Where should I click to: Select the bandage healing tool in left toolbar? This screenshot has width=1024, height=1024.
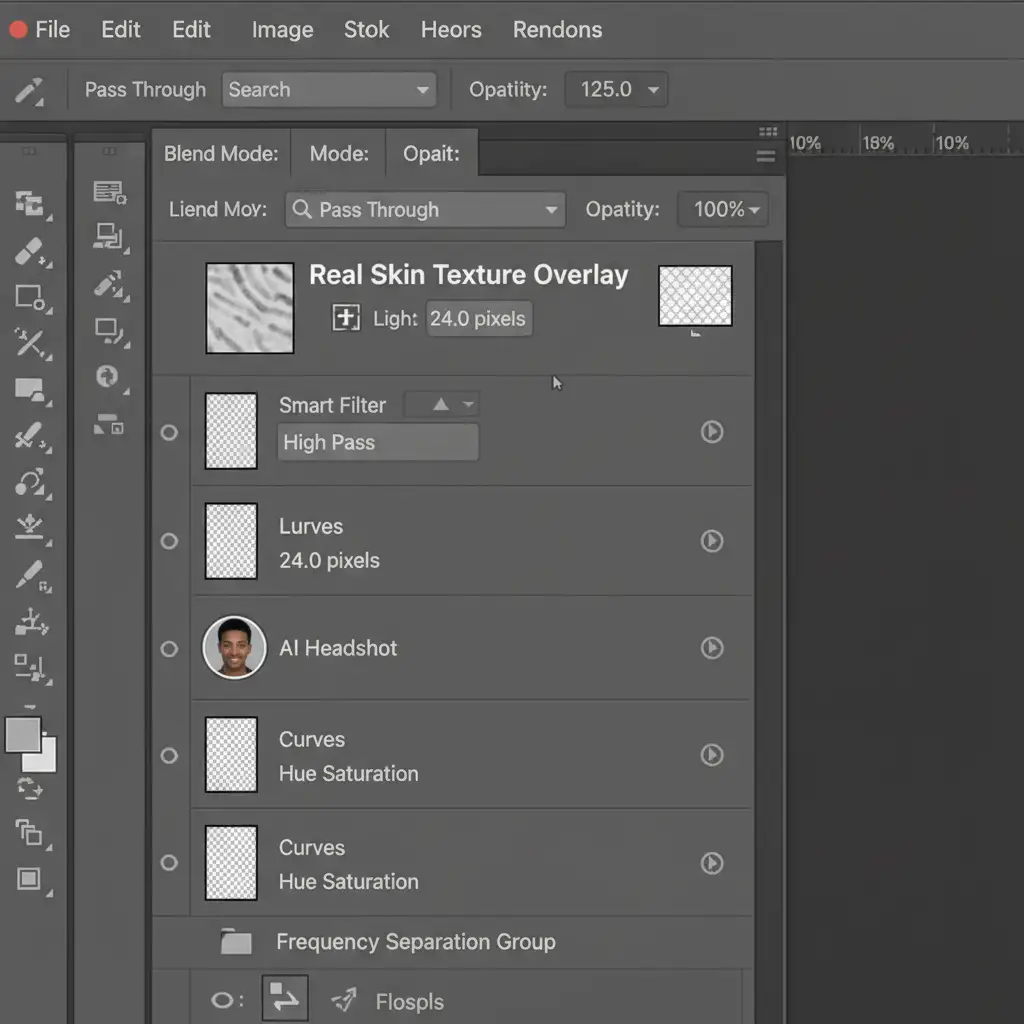pyautogui.click(x=30, y=251)
